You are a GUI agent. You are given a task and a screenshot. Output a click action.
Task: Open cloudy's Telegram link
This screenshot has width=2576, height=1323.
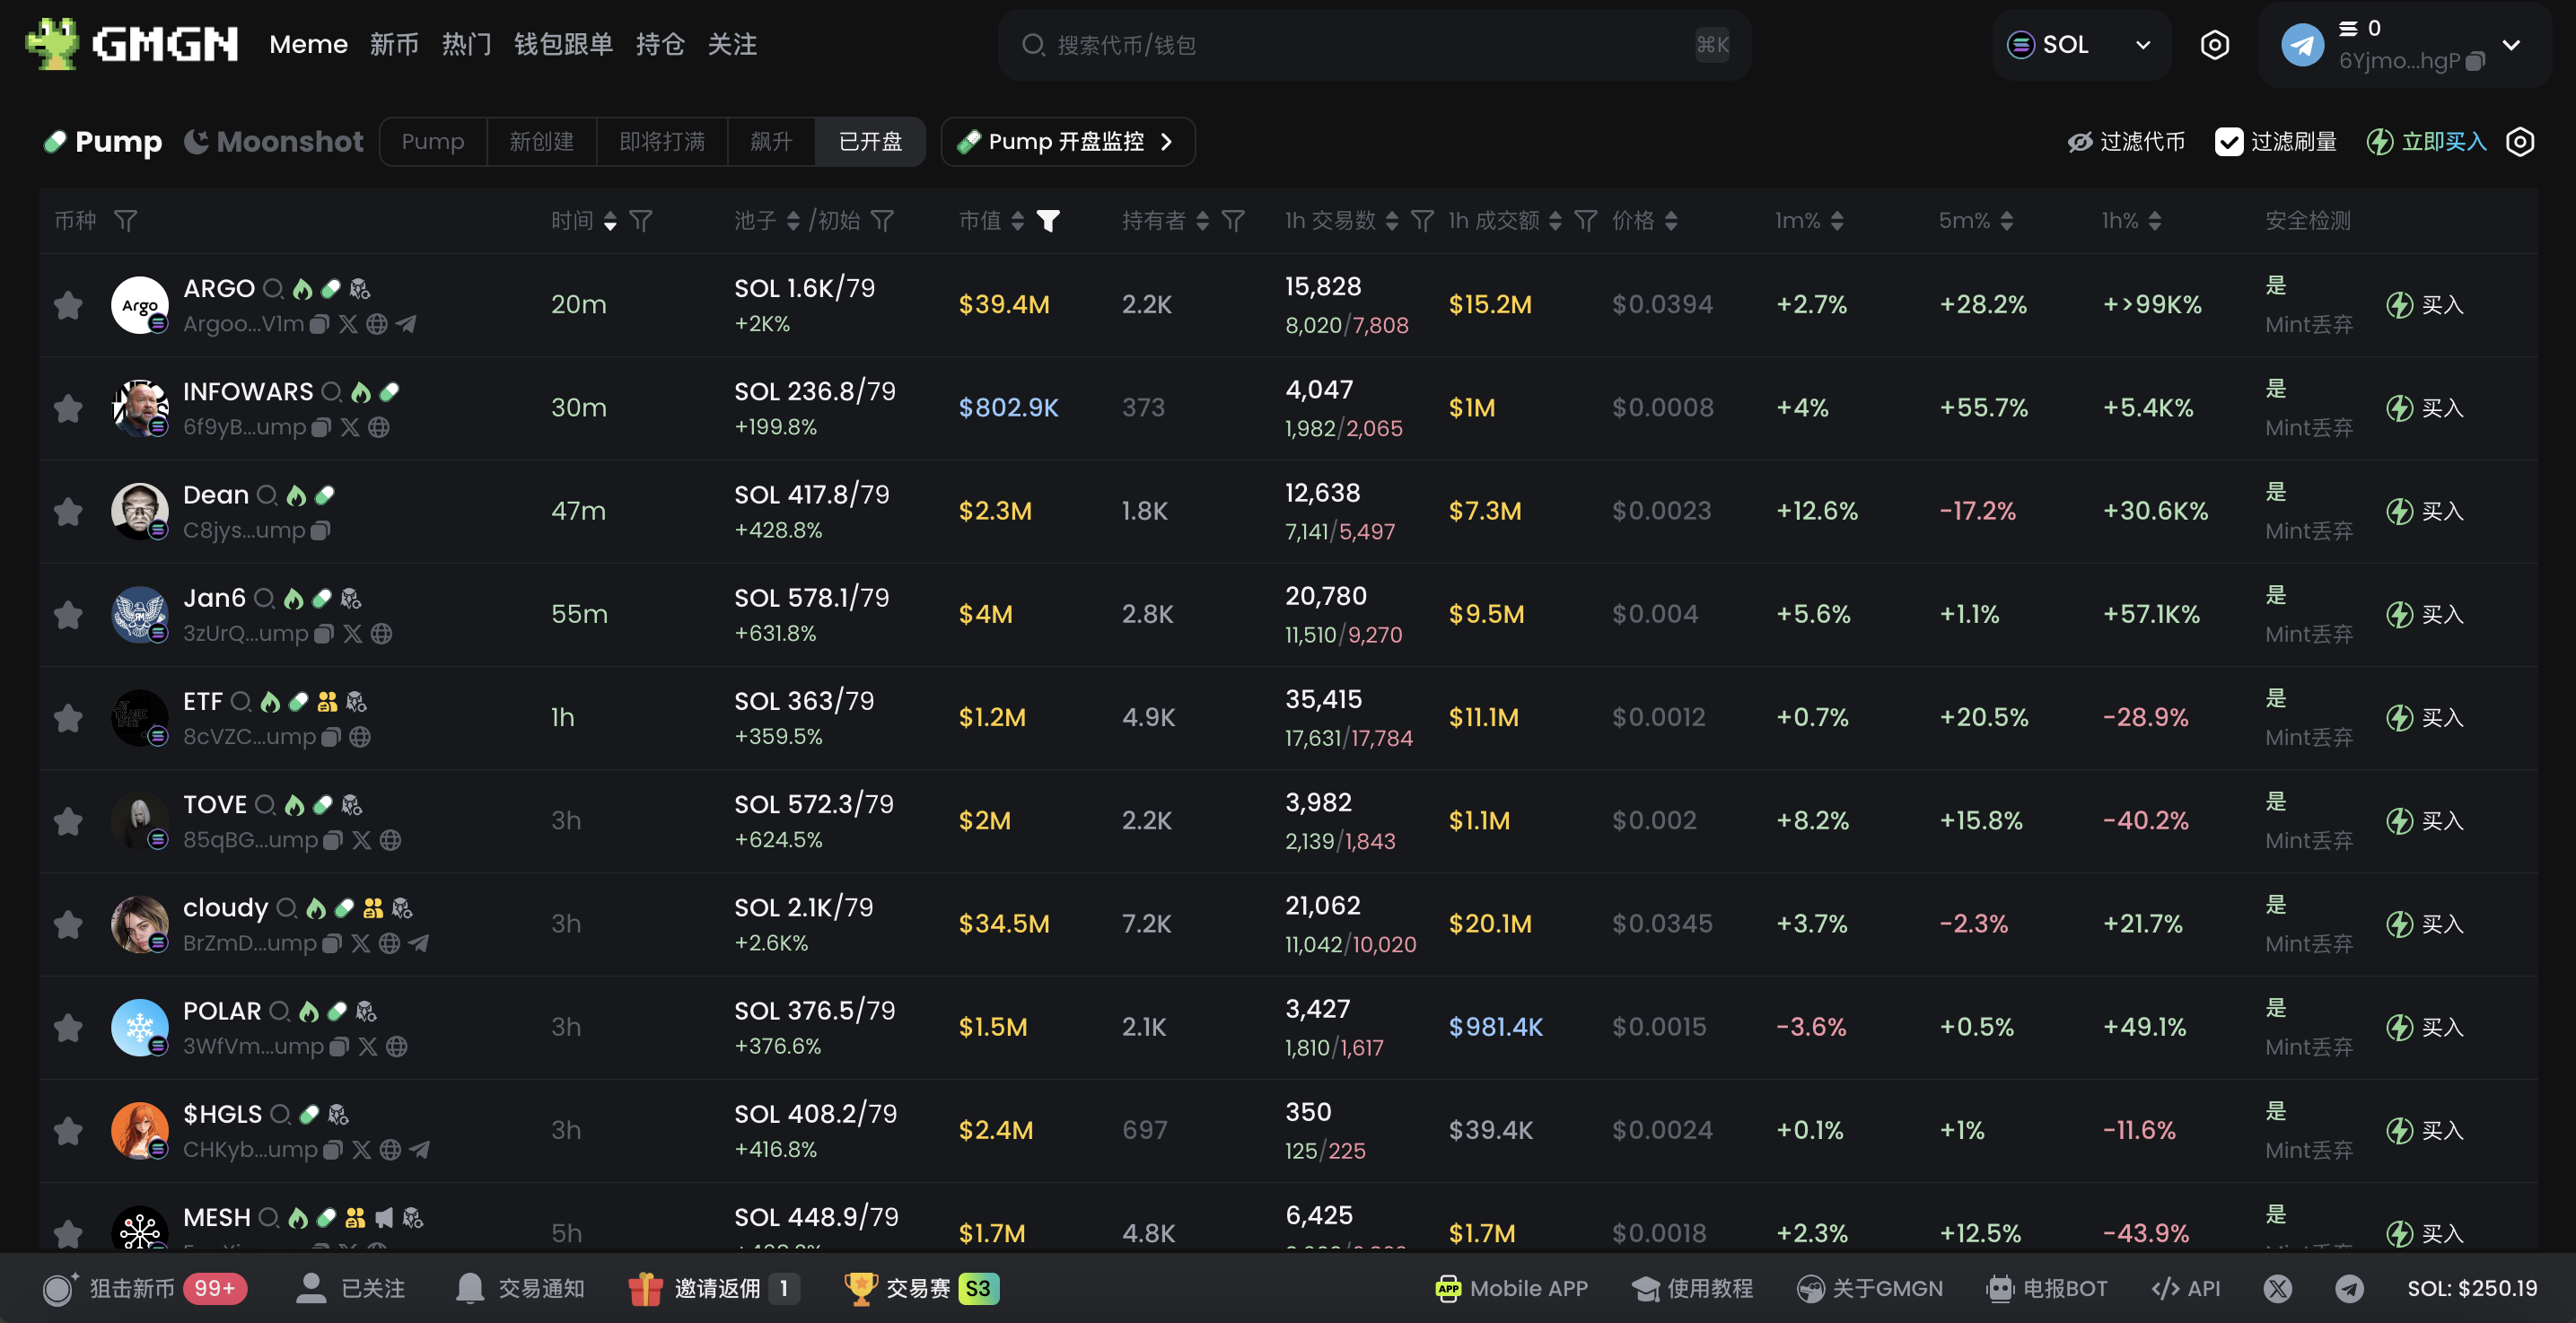419,943
